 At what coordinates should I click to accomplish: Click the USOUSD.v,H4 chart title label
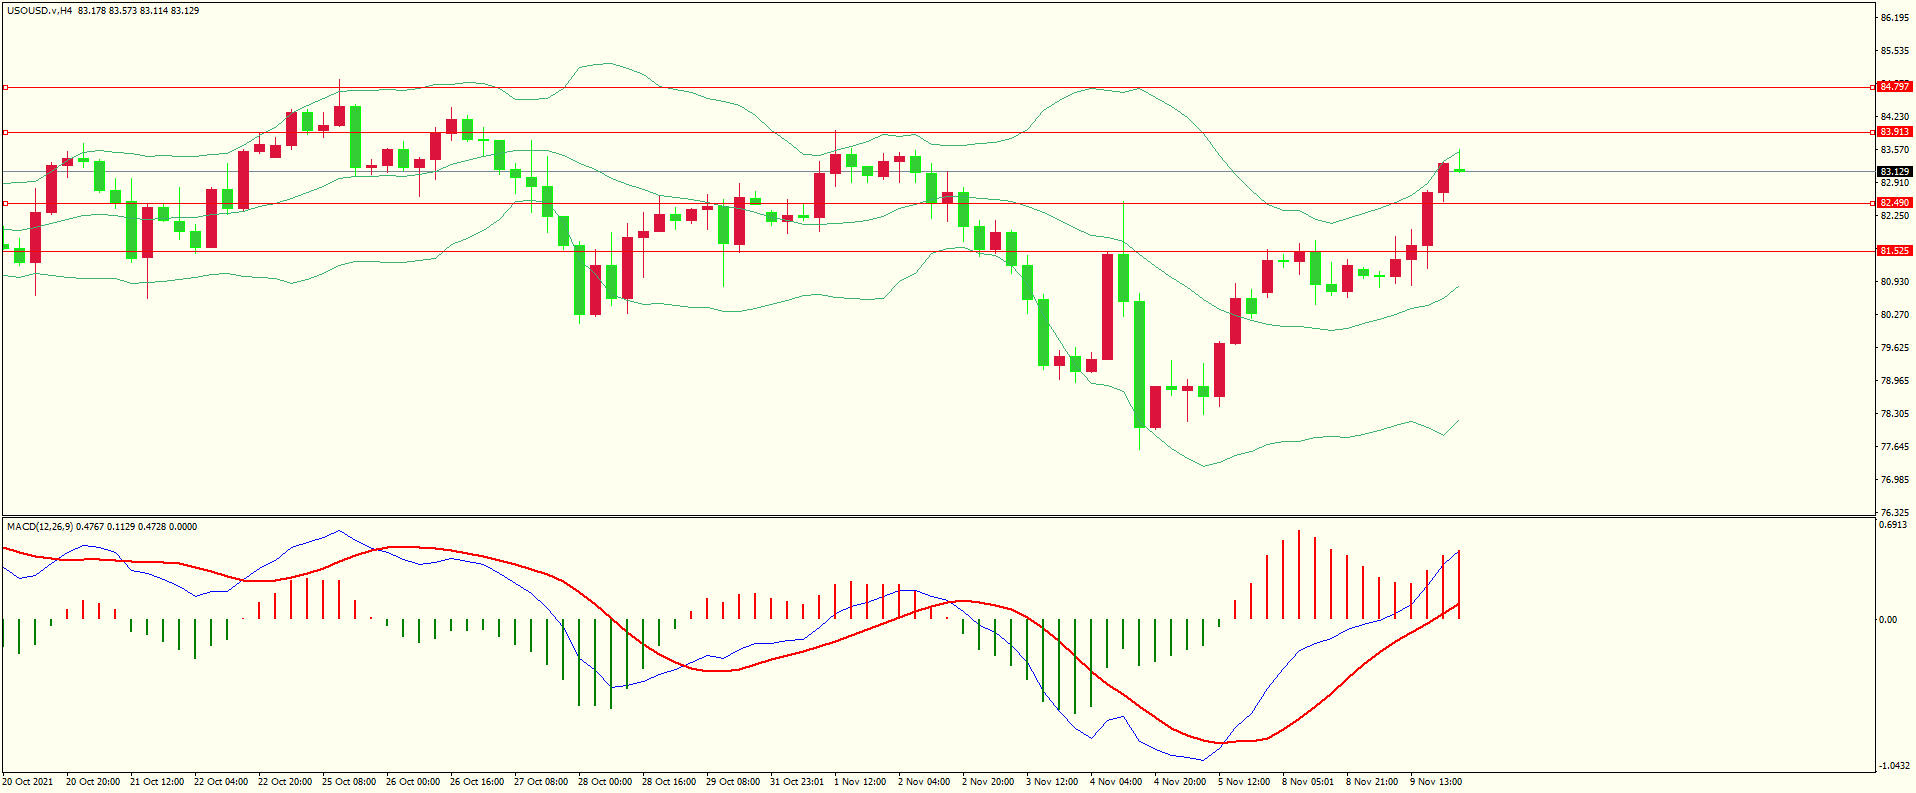pos(39,11)
